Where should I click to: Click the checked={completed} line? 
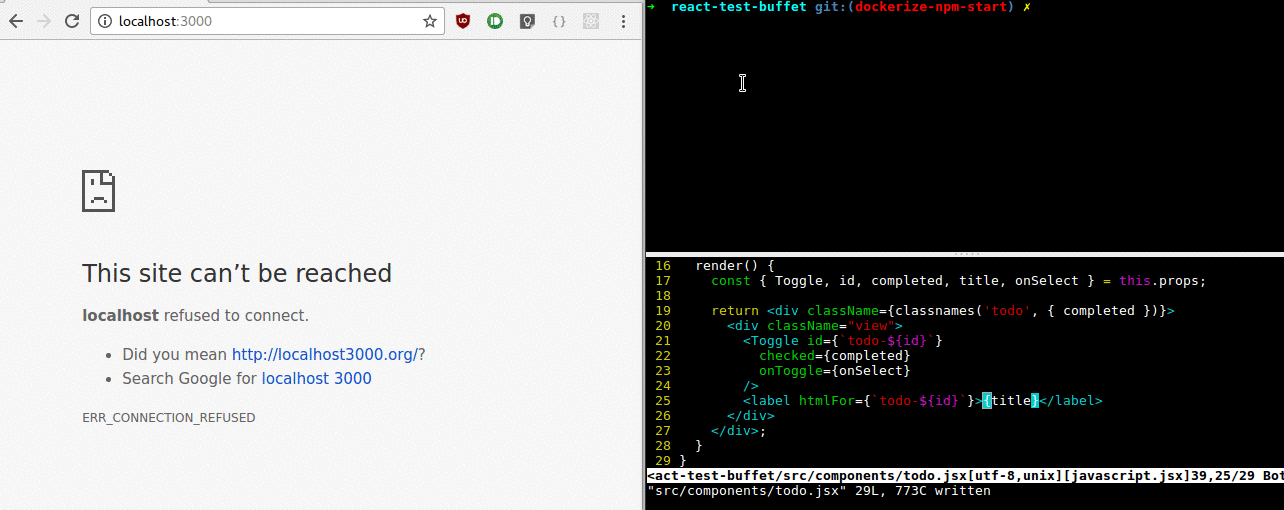835,356
